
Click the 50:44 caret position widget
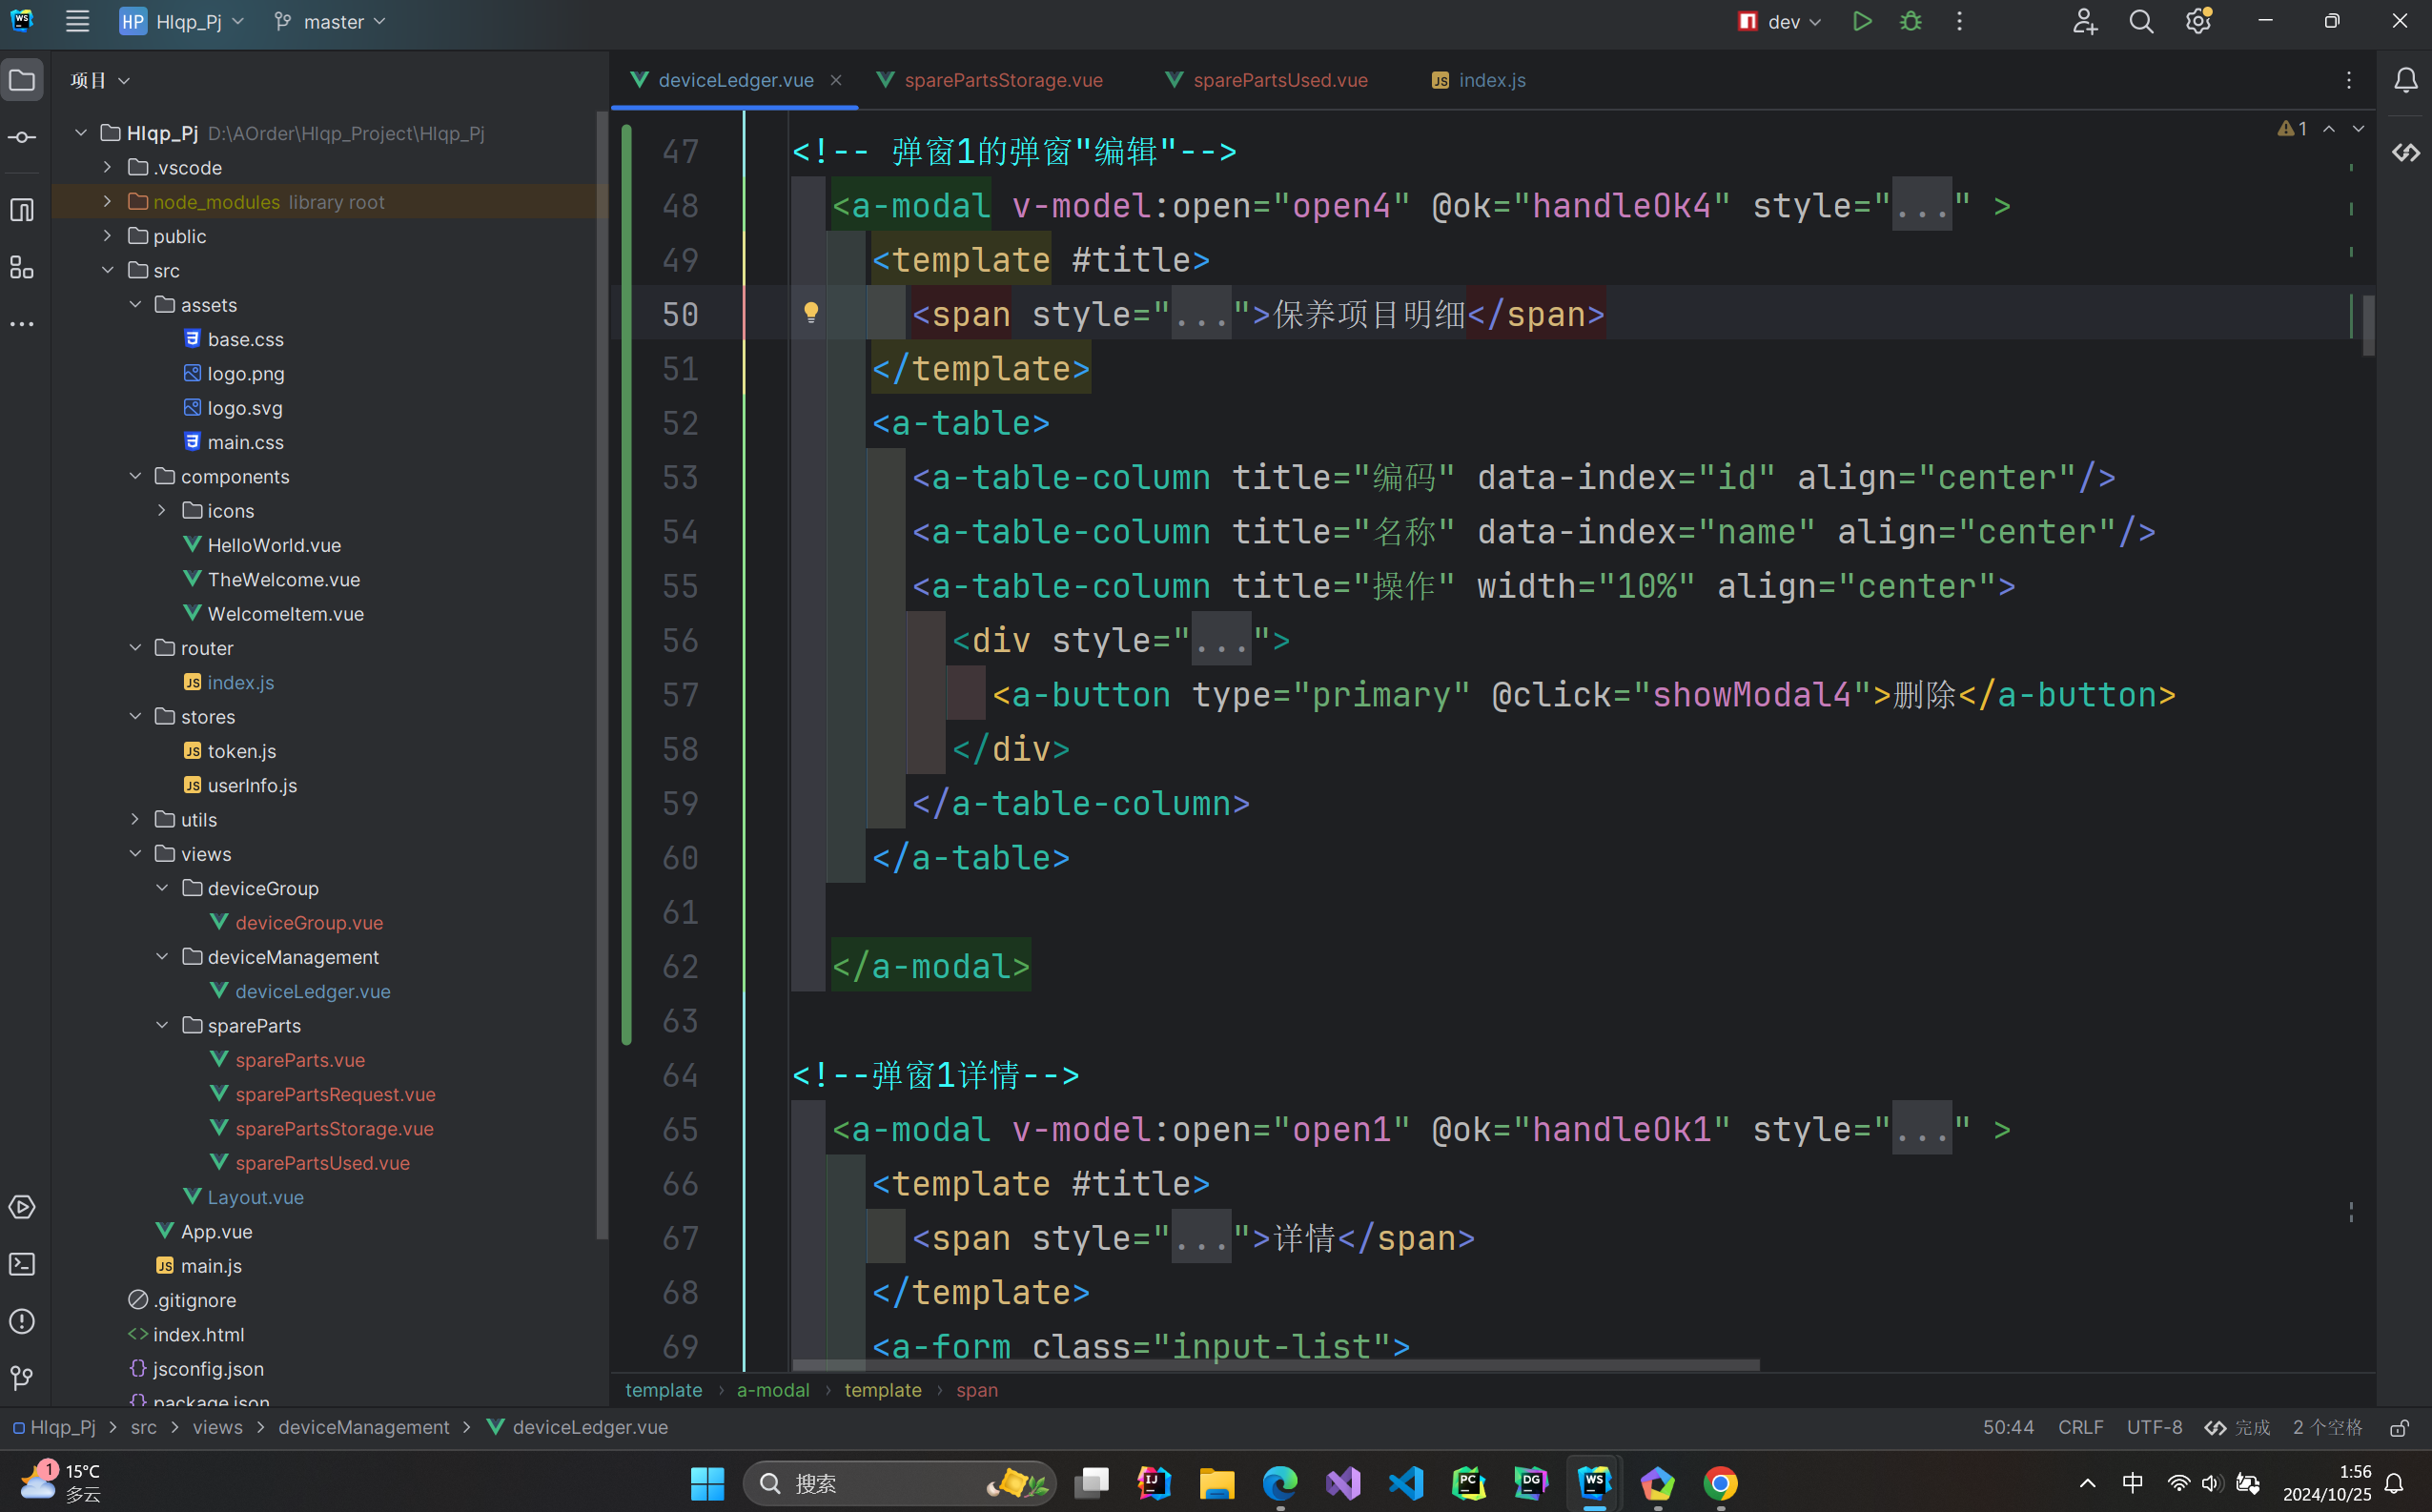pos(2008,1427)
